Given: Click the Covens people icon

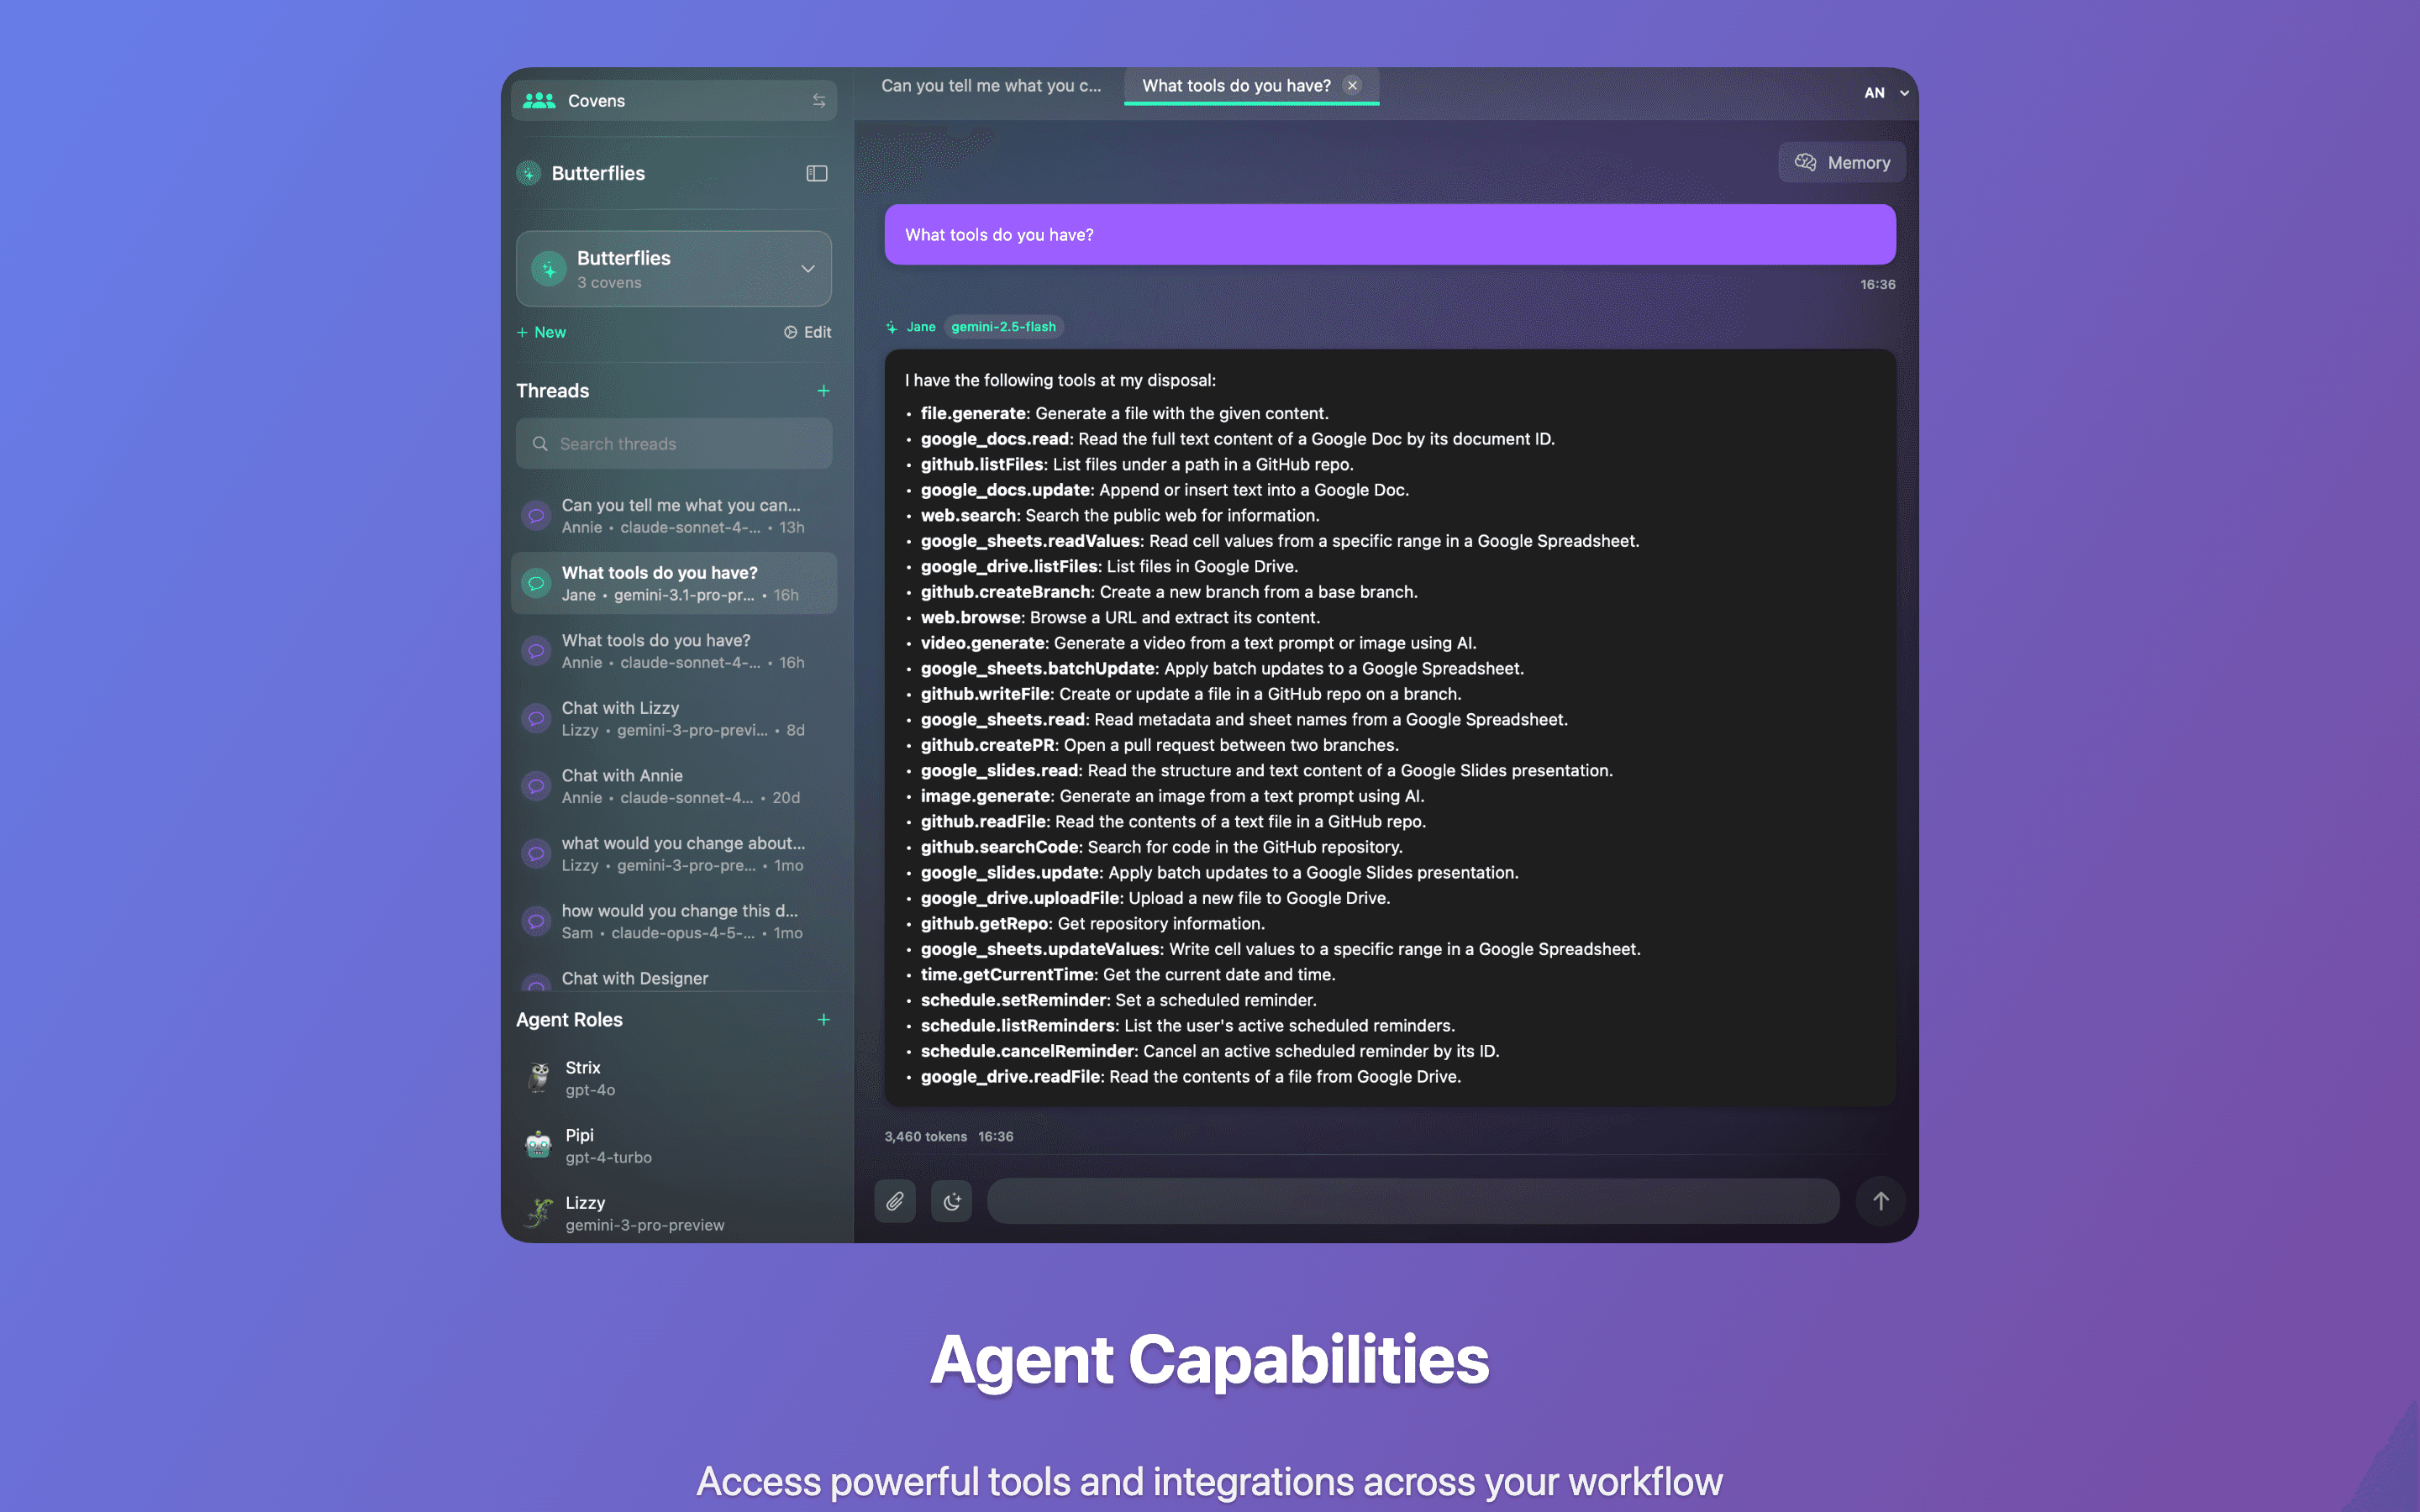Looking at the screenshot, I should (538, 100).
